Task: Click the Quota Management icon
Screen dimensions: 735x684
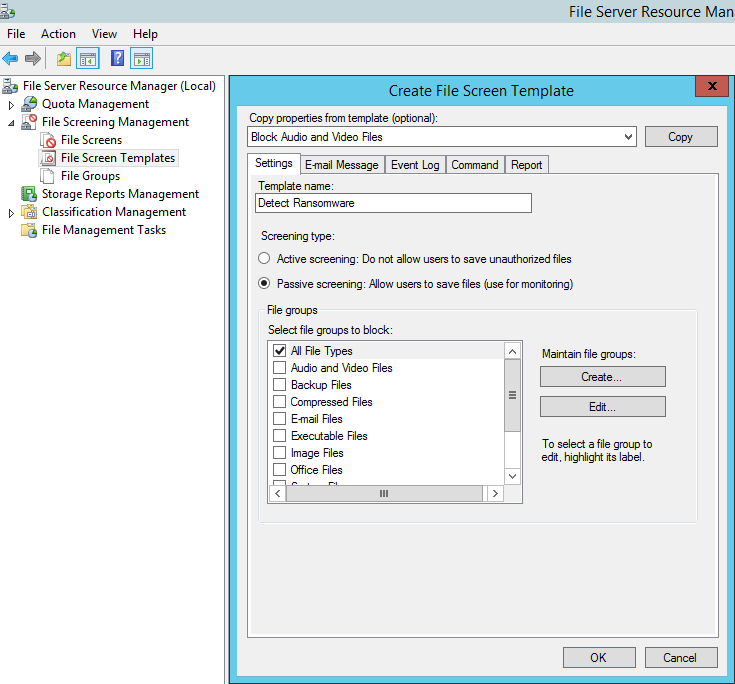Action: (29, 104)
